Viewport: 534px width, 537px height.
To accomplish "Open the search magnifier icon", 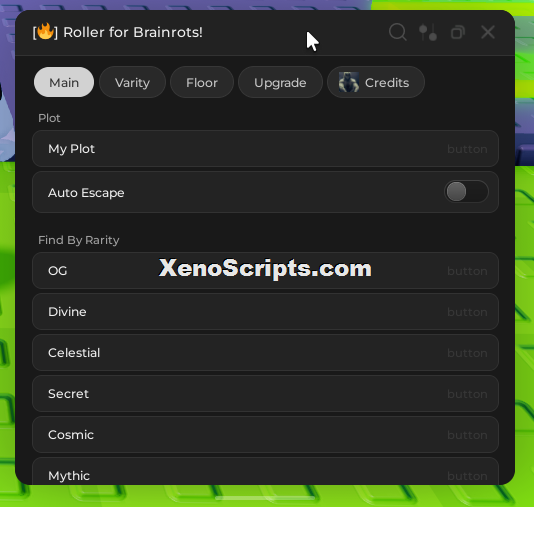I will click(398, 32).
